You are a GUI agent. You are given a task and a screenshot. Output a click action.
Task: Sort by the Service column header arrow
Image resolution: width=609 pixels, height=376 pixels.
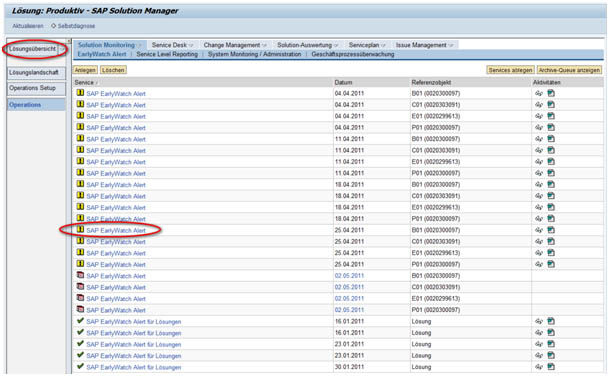[97, 83]
